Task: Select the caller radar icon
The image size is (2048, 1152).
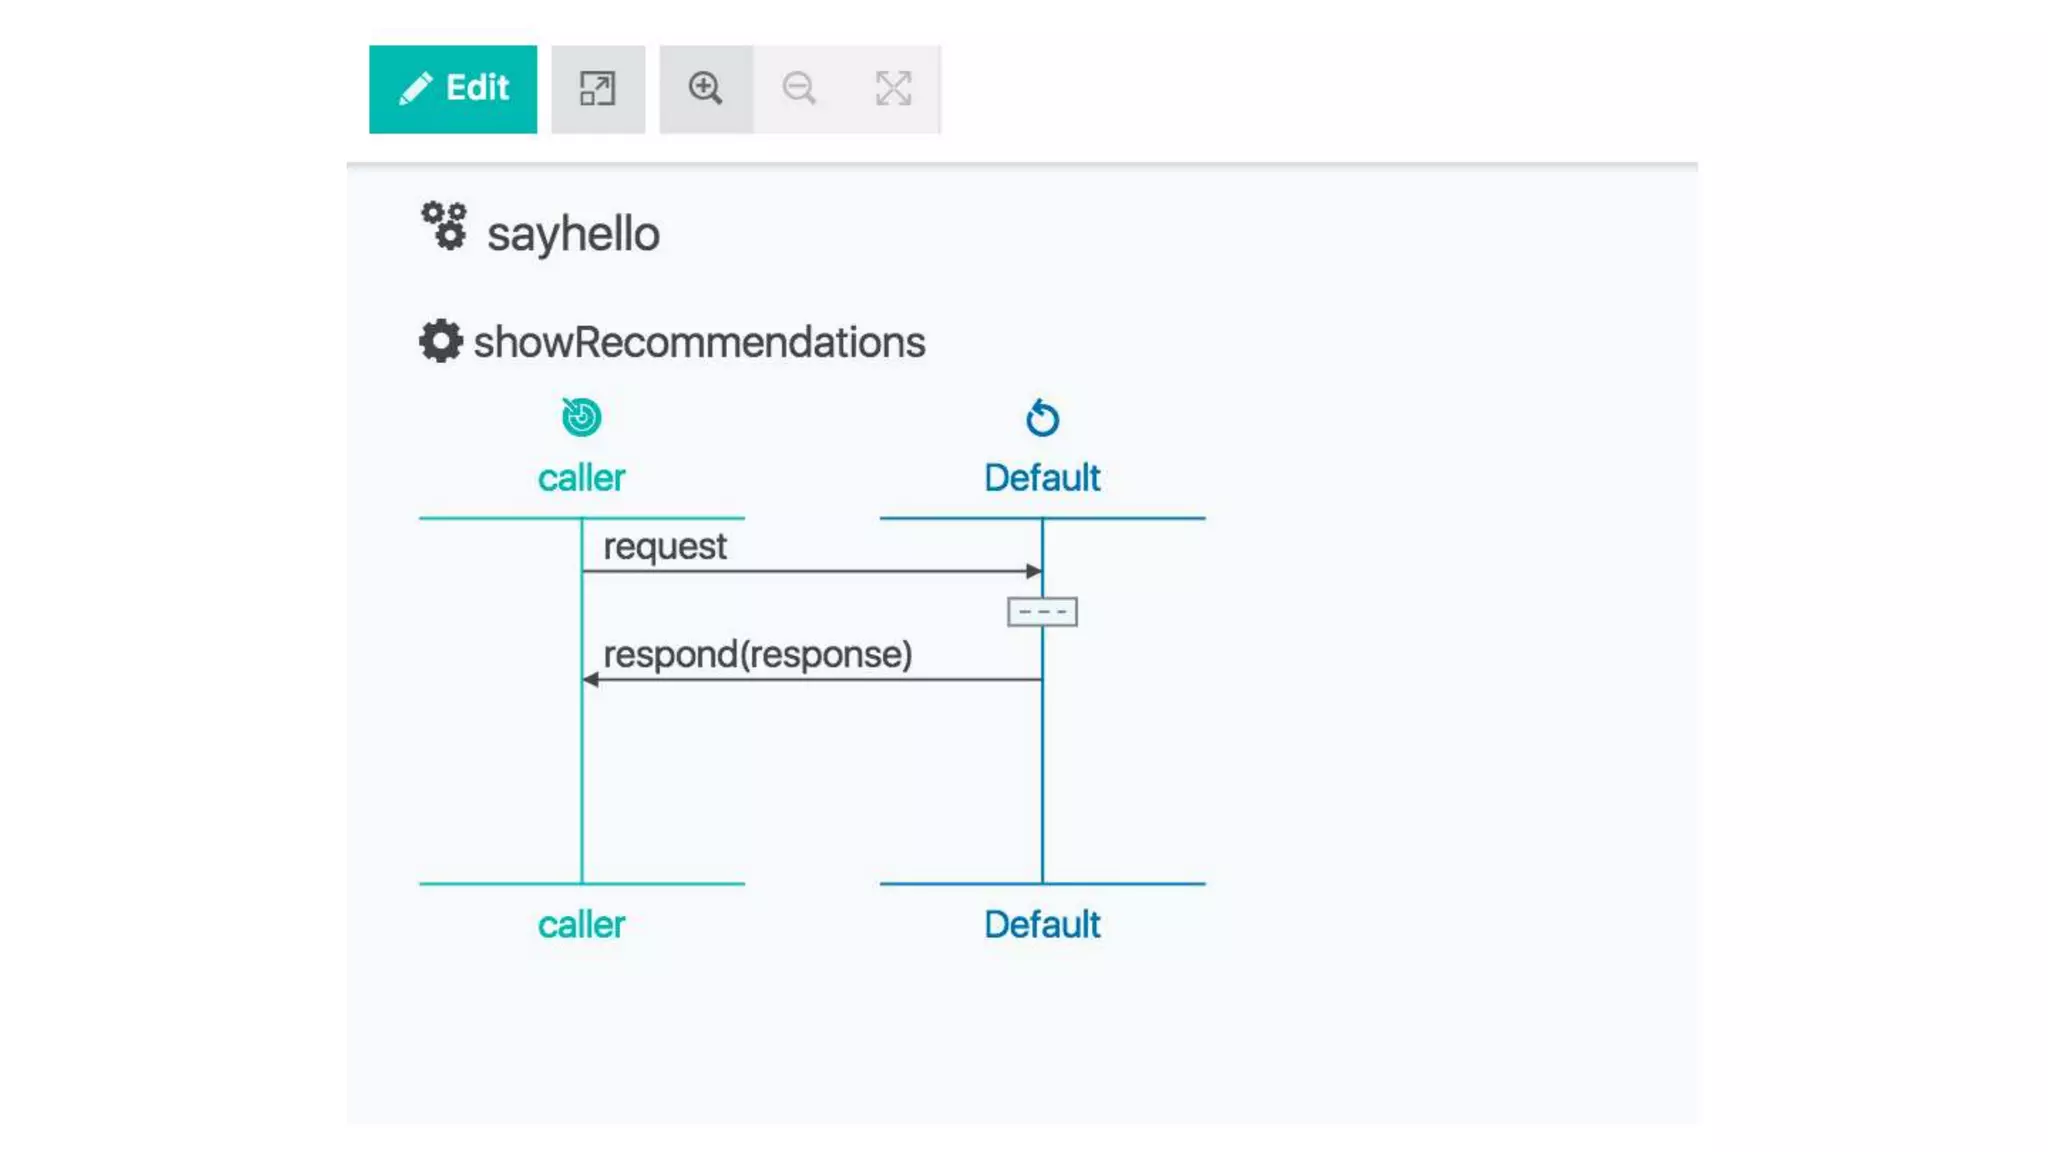Action: (581, 417)
